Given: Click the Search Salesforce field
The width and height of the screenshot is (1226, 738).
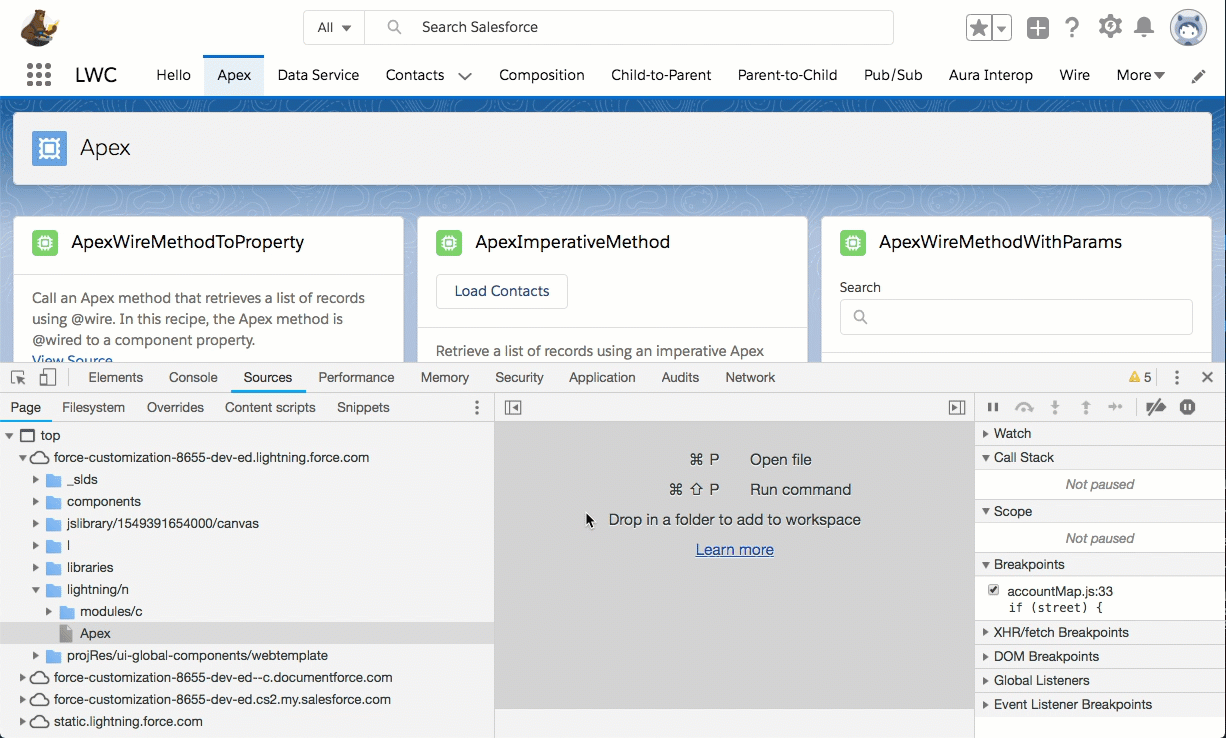Looking at the screenshot, I should (629, 28).
